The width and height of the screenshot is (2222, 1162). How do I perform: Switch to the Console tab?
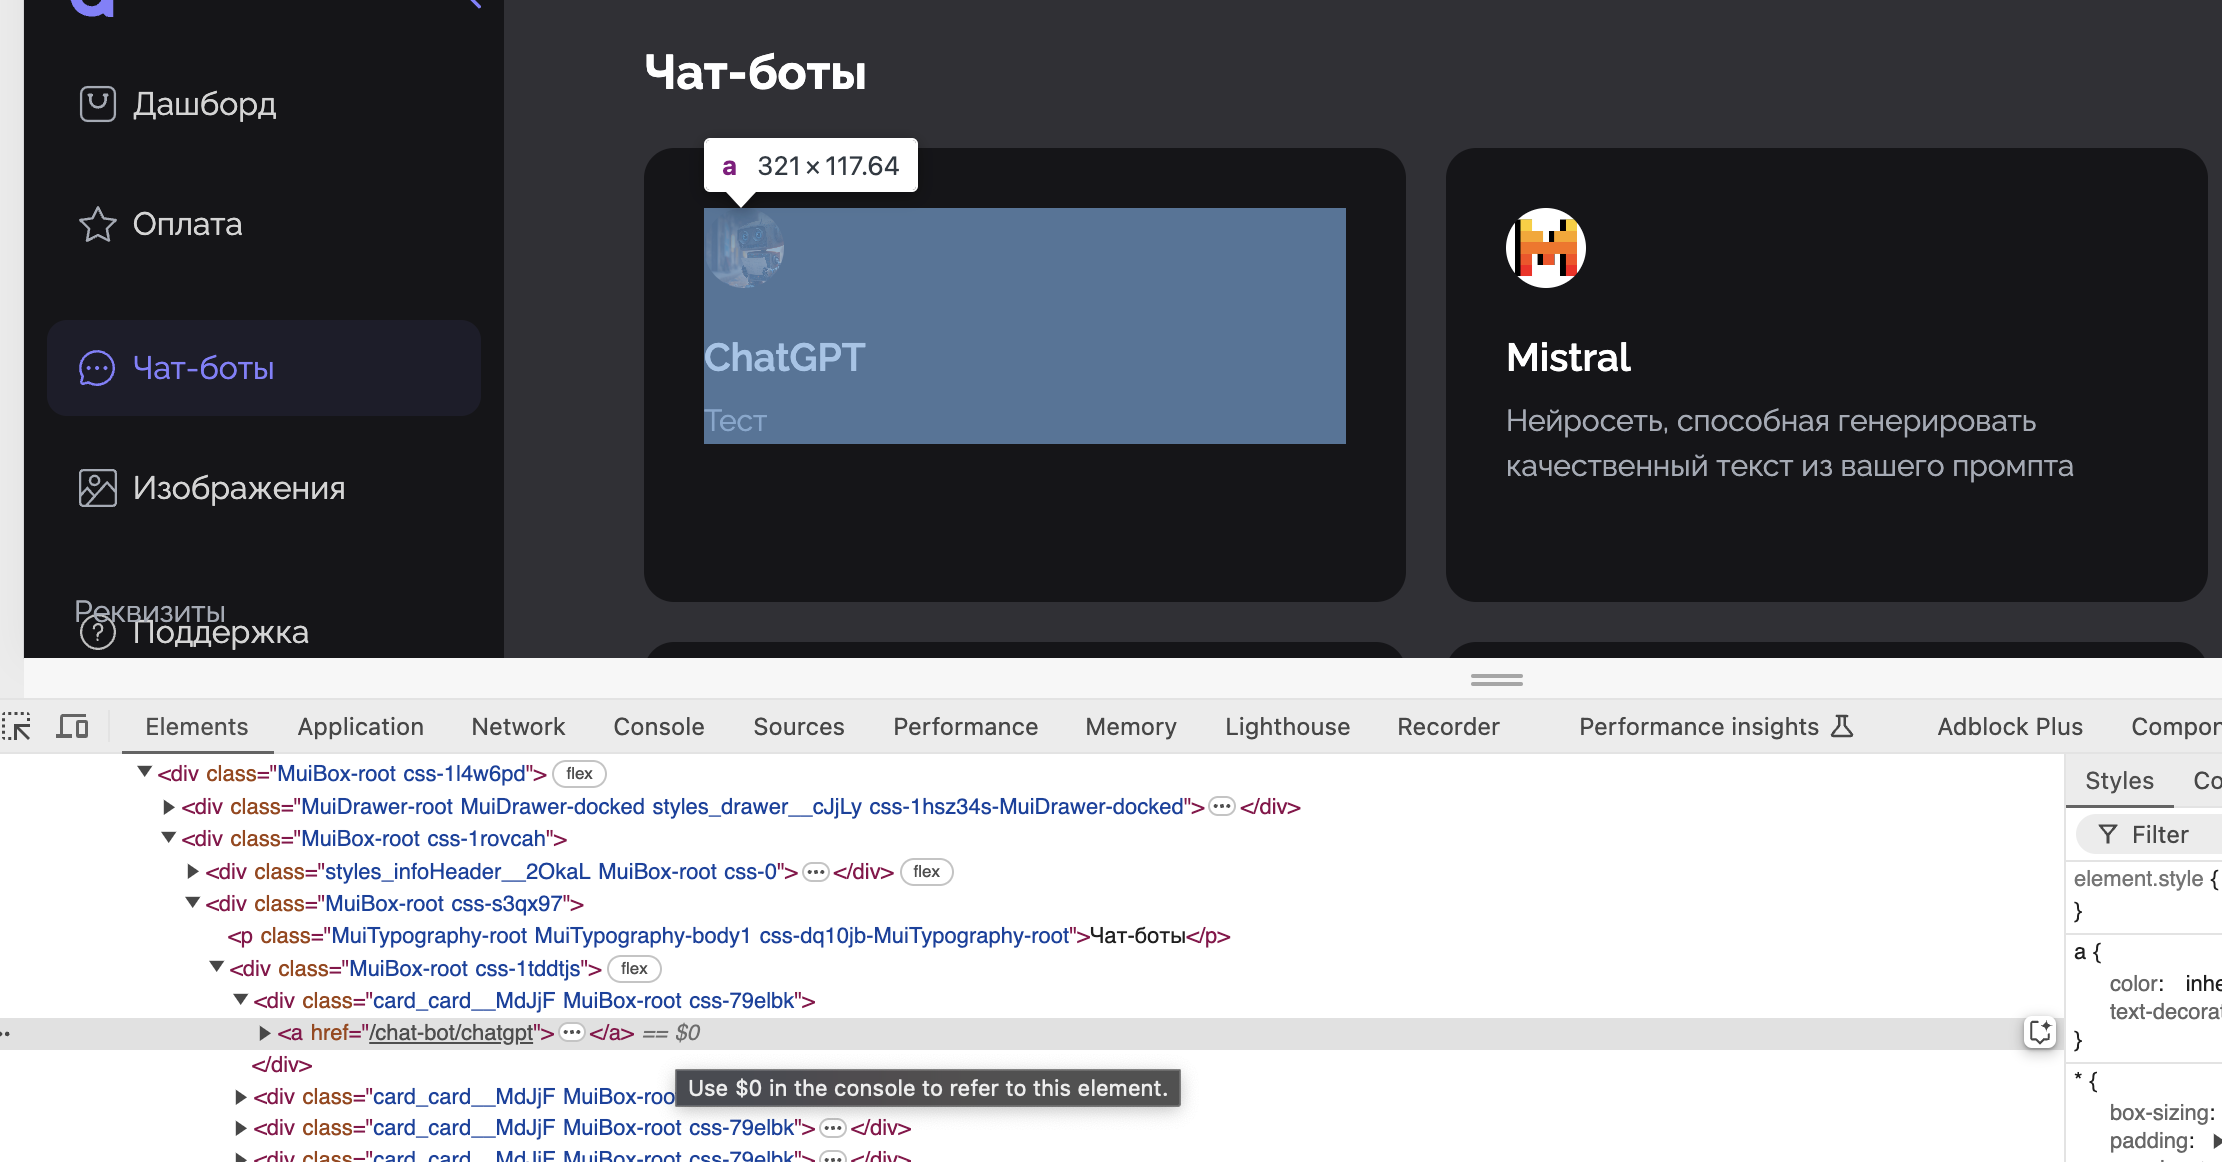pyautogui.click(x=659, y=726)
